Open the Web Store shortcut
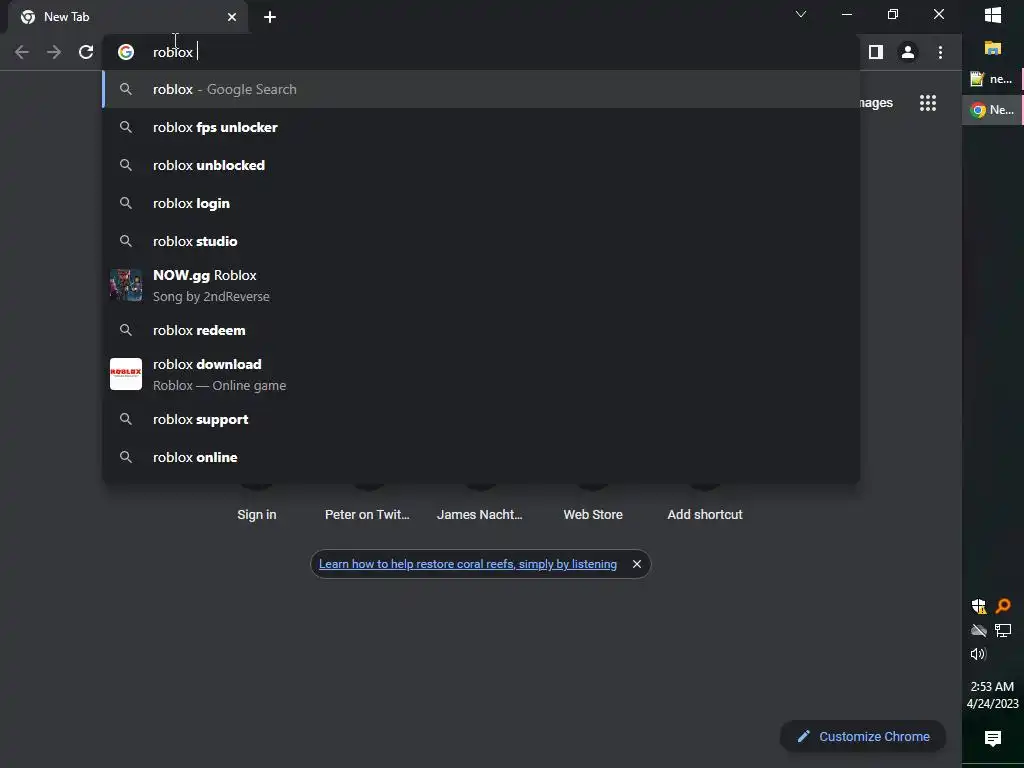 tap(593, 514)
